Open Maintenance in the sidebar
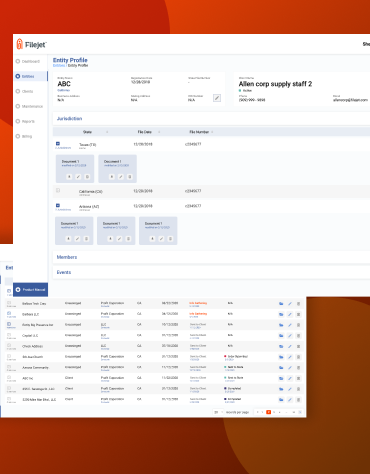This screenshot has width=370, height=474. [30, 106]
